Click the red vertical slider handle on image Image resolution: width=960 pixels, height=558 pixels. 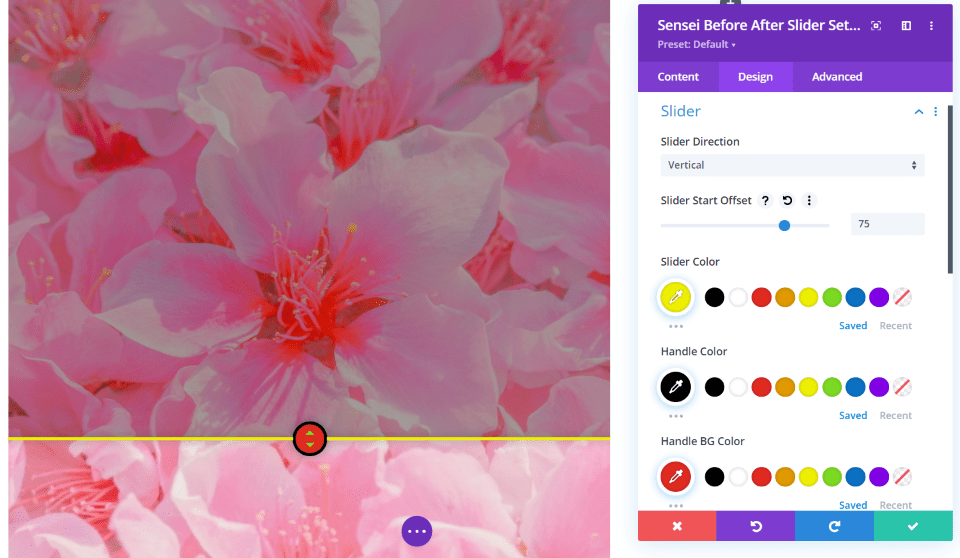tap(310, 439)
